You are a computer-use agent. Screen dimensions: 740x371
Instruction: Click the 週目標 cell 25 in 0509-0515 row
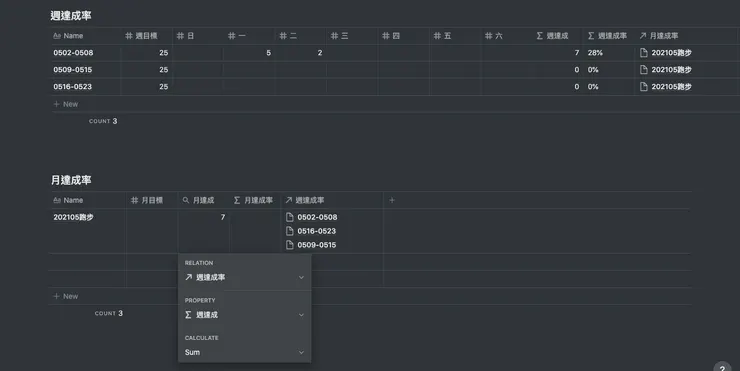point(147,70)
